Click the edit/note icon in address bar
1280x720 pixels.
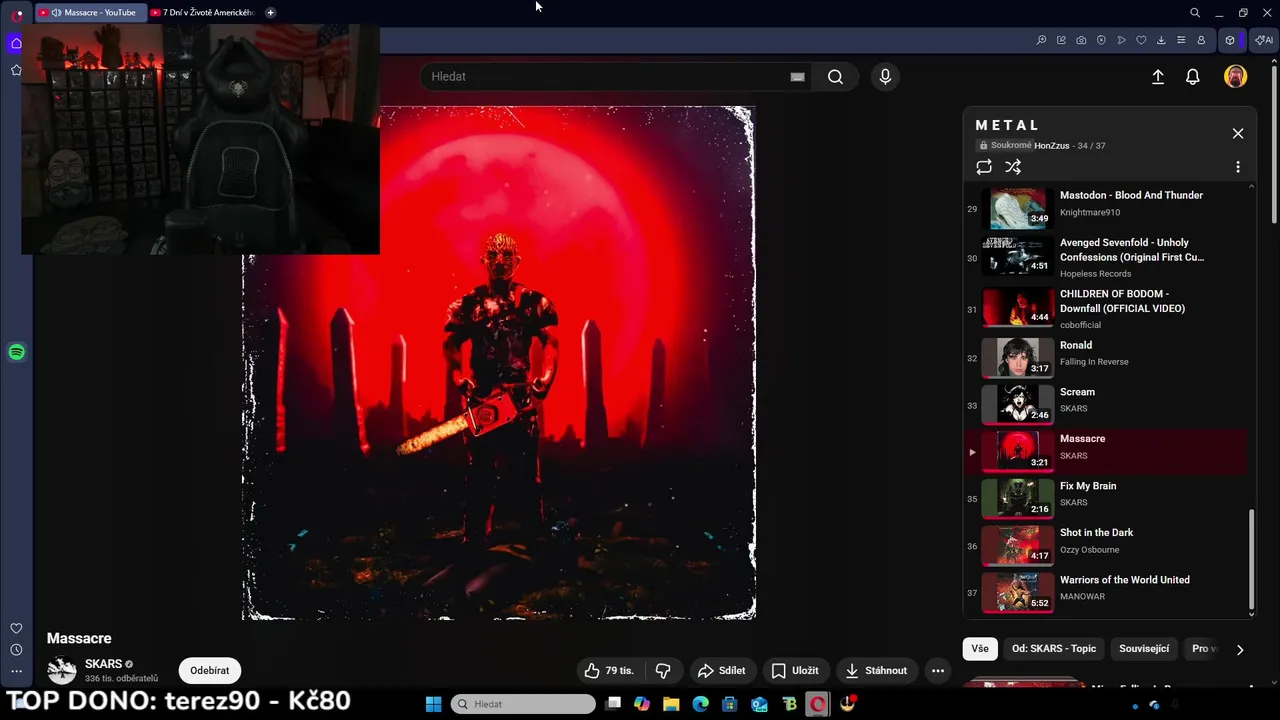[x=1061, y=40]
